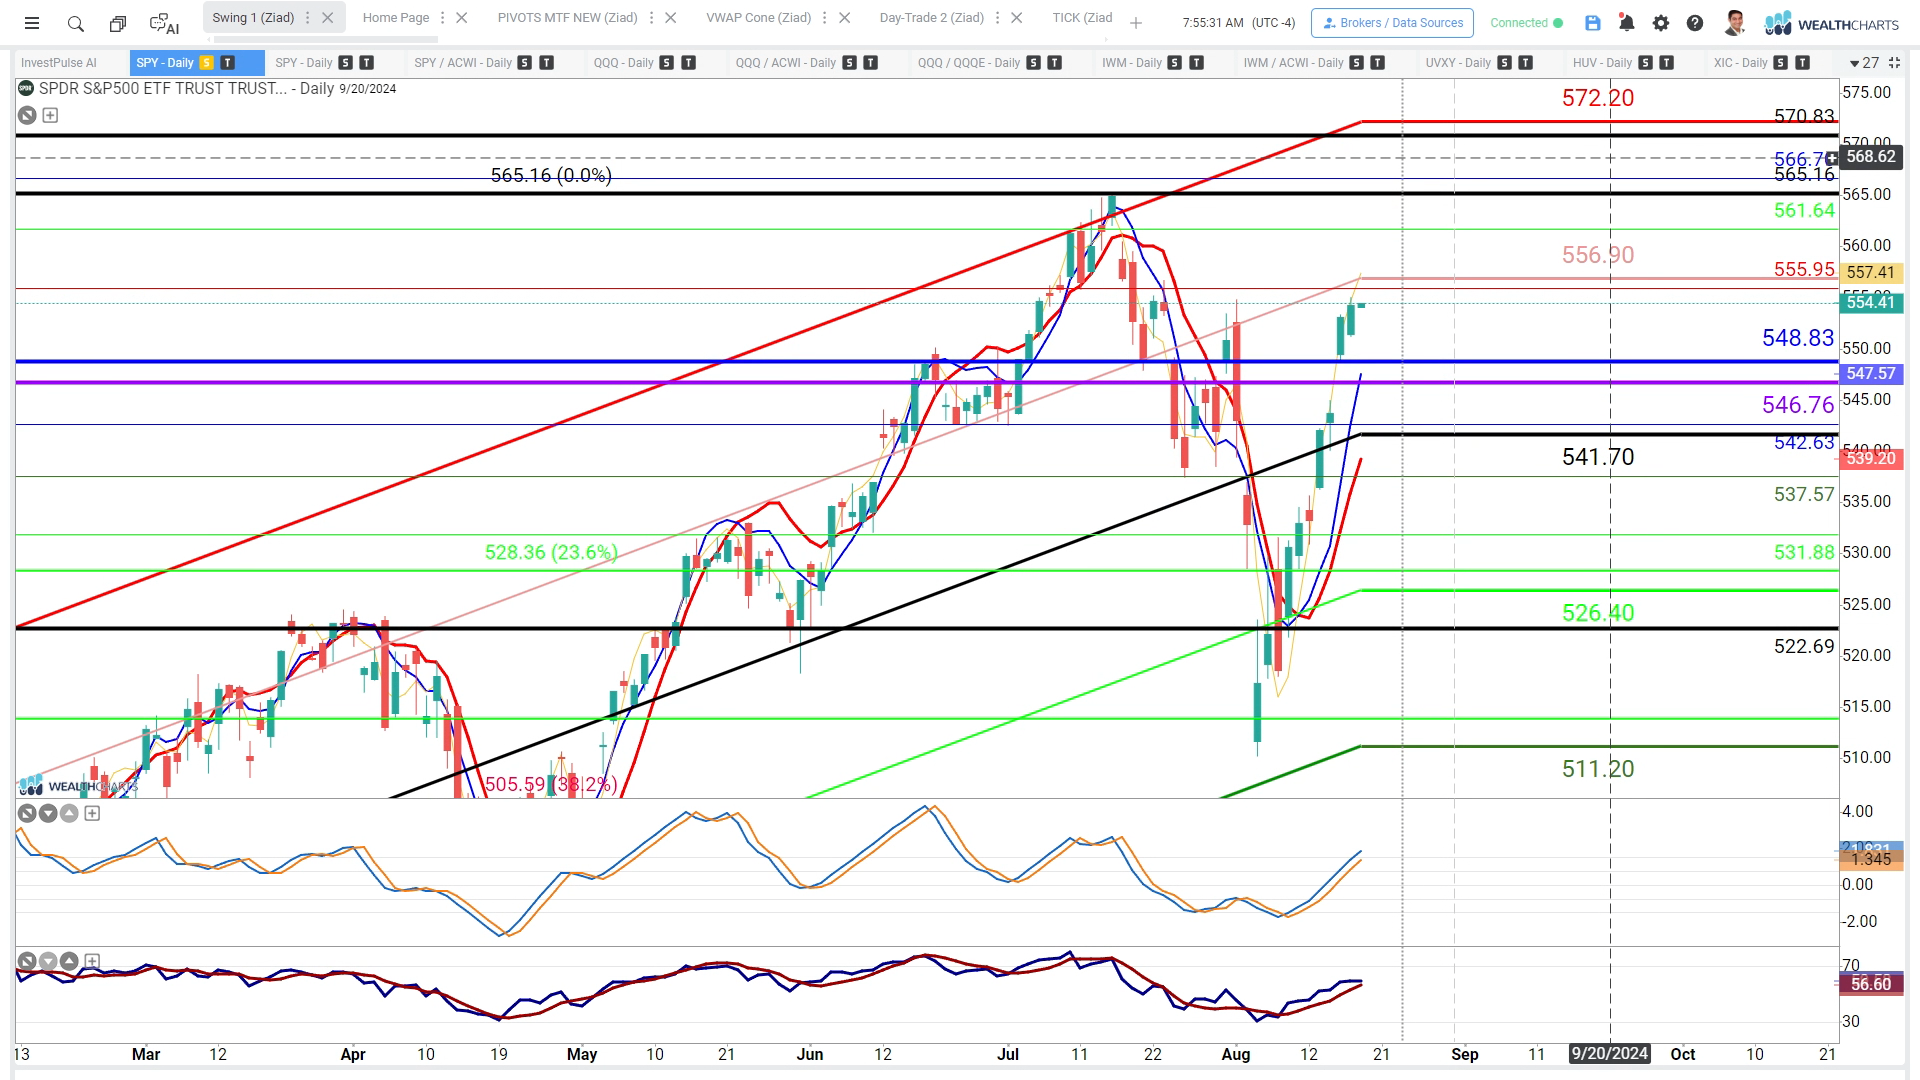Move bottom indicator panel up

69,961
